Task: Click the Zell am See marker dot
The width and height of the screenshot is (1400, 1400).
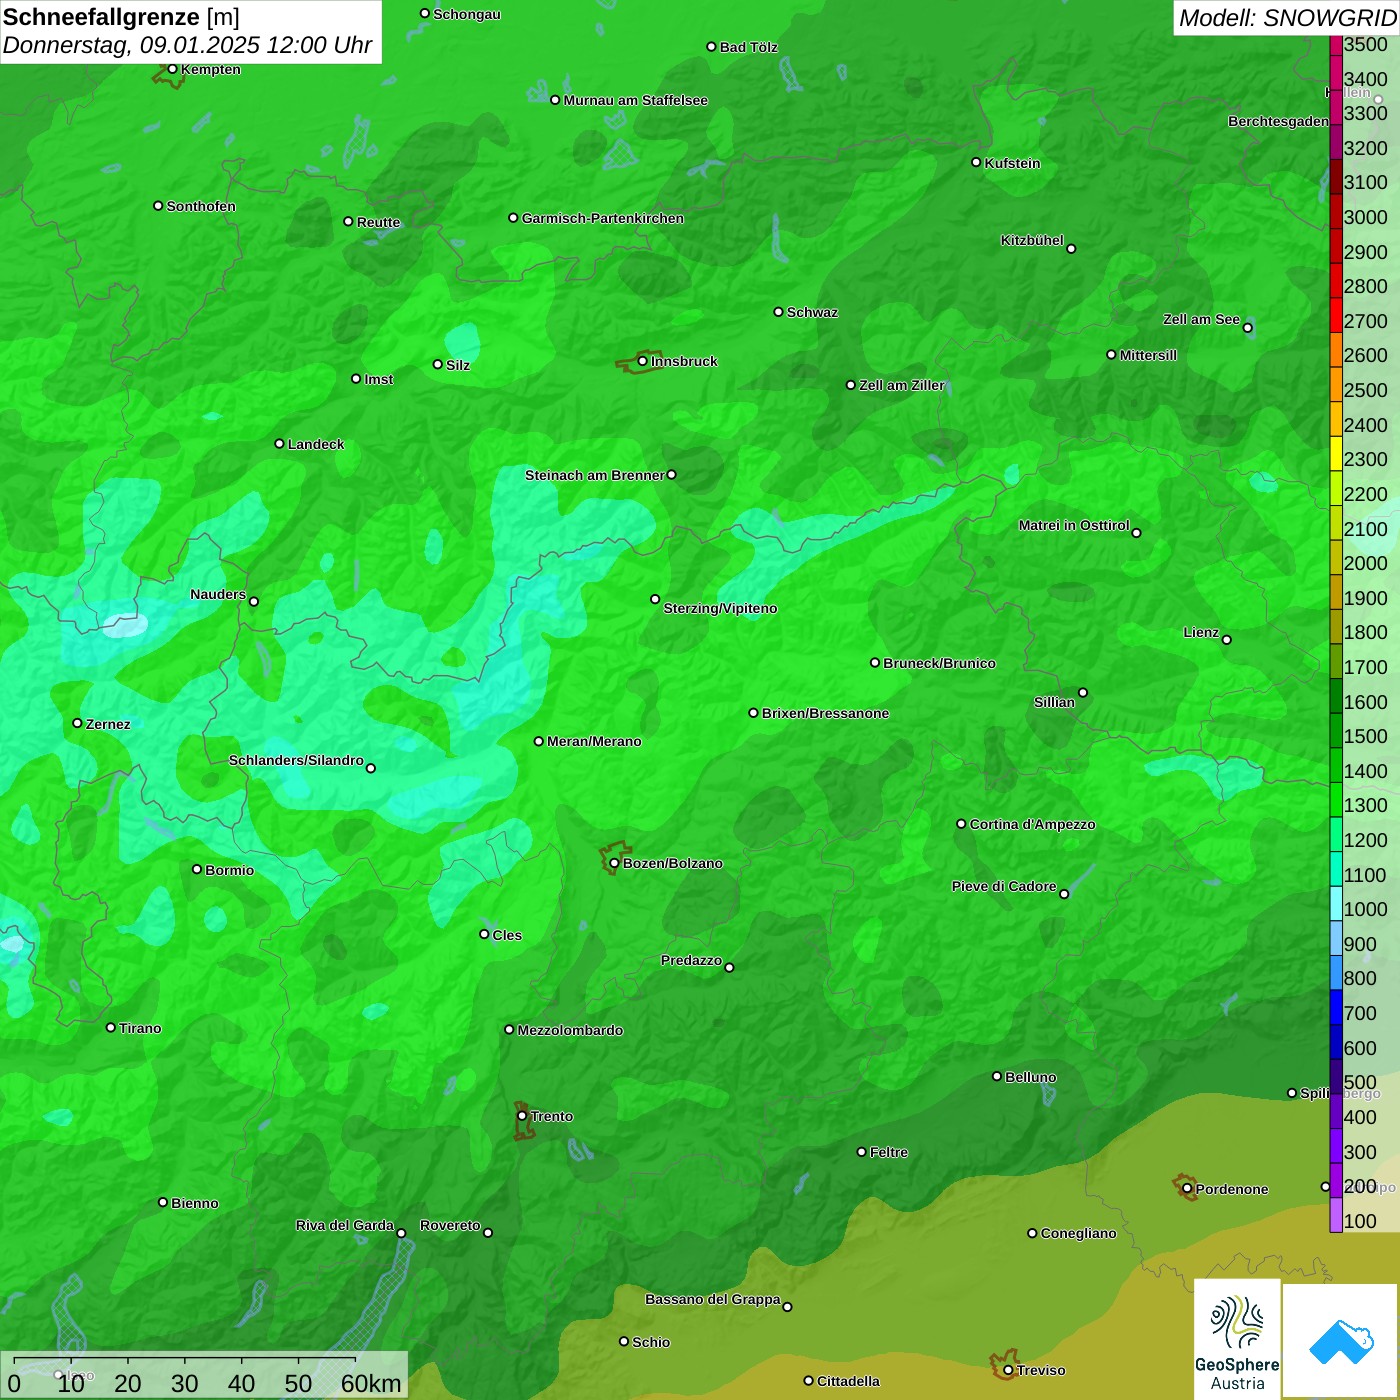Action: click(1247, 328)
